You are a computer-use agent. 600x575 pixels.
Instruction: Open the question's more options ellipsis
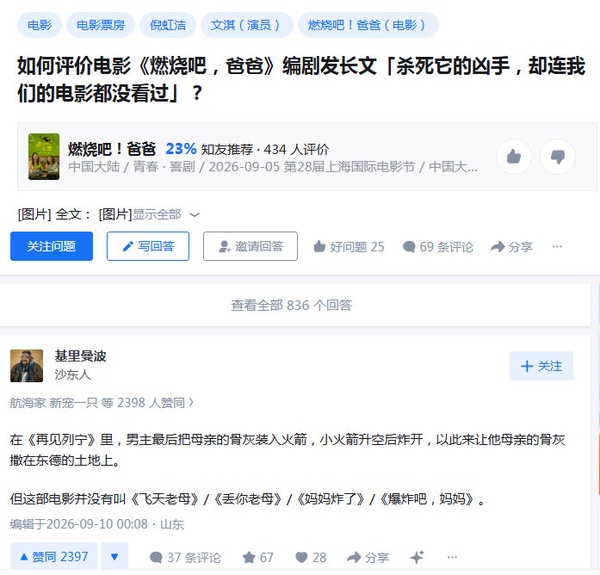tap(557, 246)
